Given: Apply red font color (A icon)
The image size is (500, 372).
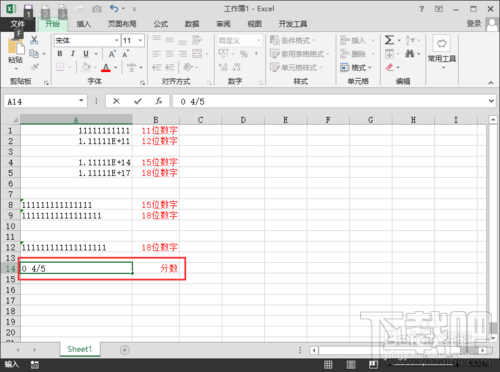Looking at the screenshot, I should pyautogui.click(x=106, y=67).
